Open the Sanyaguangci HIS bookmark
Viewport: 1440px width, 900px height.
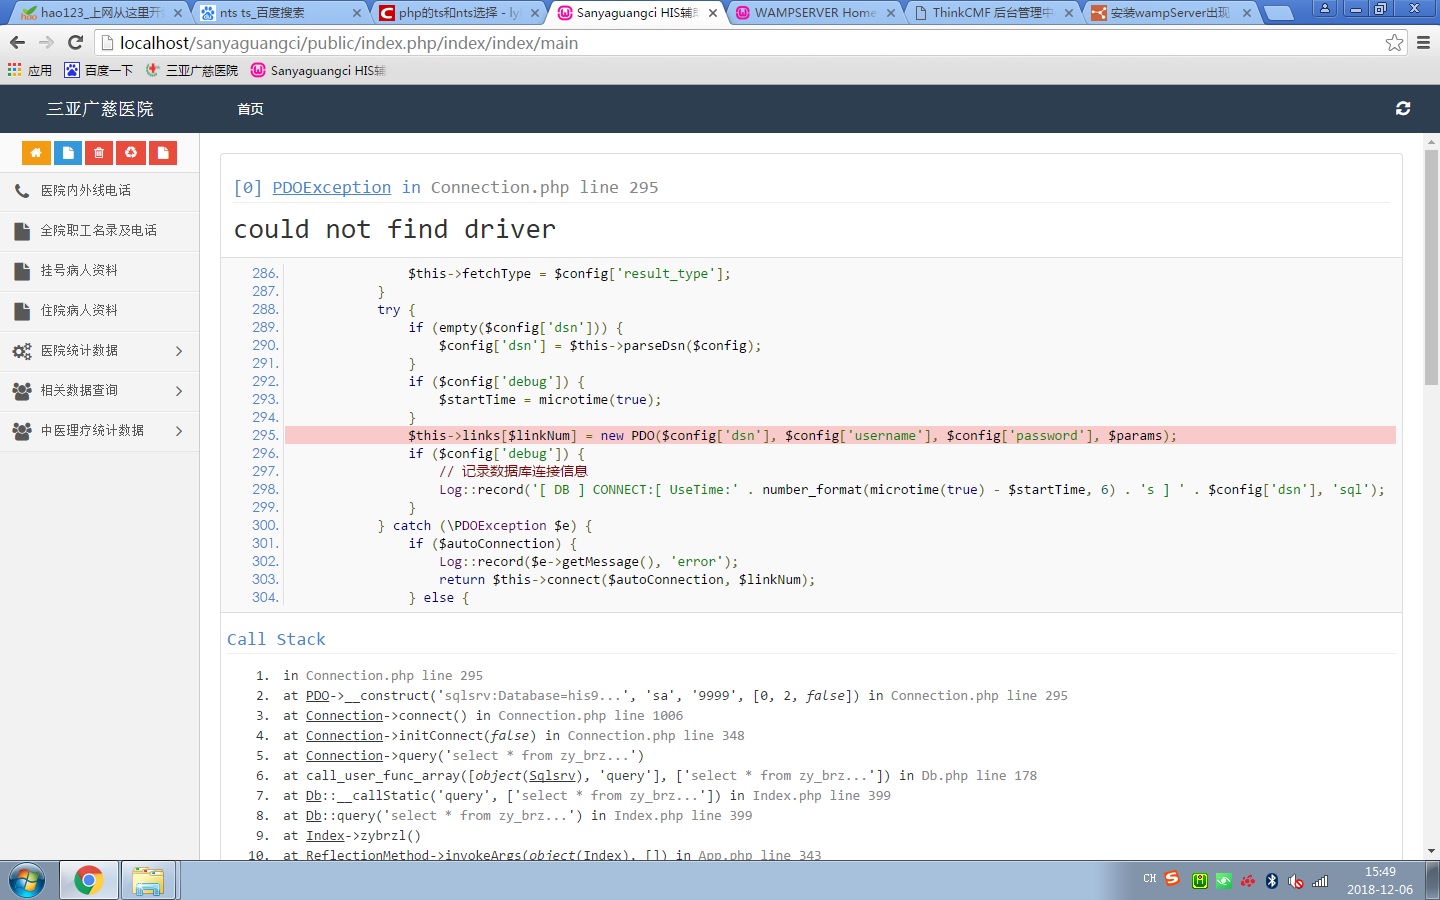point(318,70)
